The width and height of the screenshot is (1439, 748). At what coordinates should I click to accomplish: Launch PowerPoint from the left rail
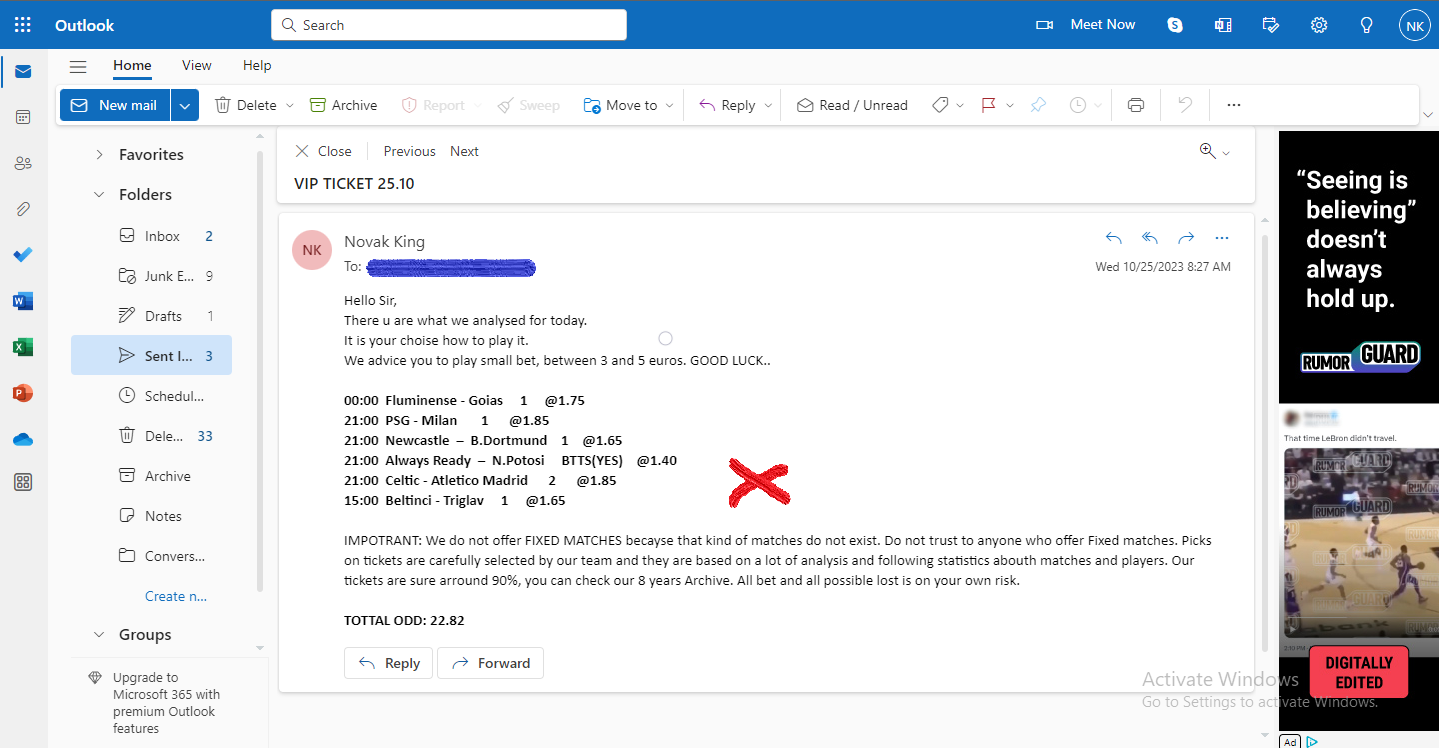click(23, 393)
